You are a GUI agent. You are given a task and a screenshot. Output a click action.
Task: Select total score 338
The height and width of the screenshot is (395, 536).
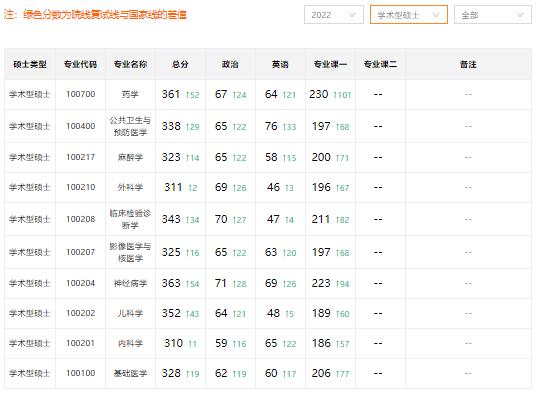(x=171, y=126)
